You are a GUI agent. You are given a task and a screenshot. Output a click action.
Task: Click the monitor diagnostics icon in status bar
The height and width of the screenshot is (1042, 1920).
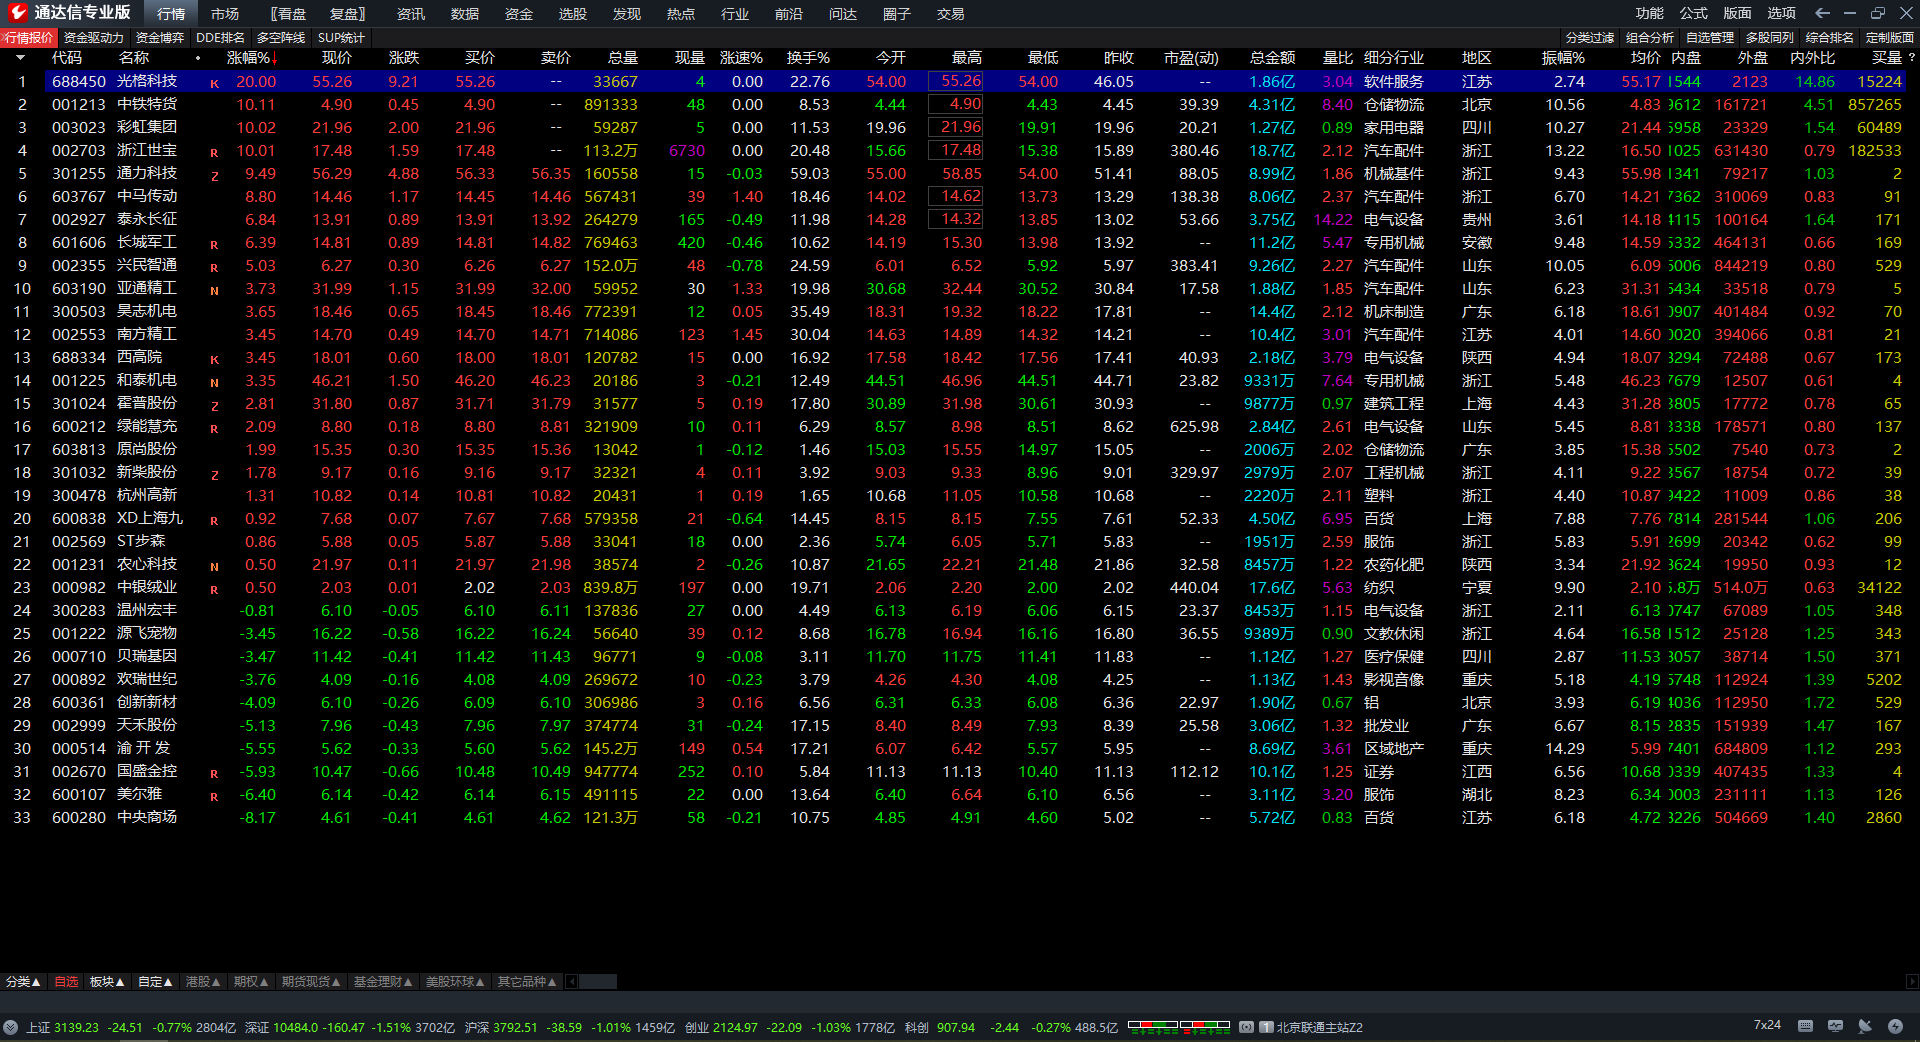pyautogui.click(x=1835, y=1026)
